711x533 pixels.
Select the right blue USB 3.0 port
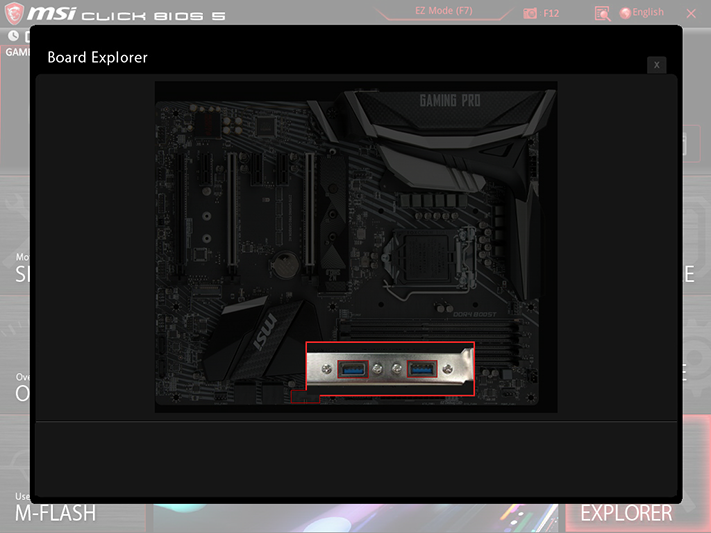(422, 369)
